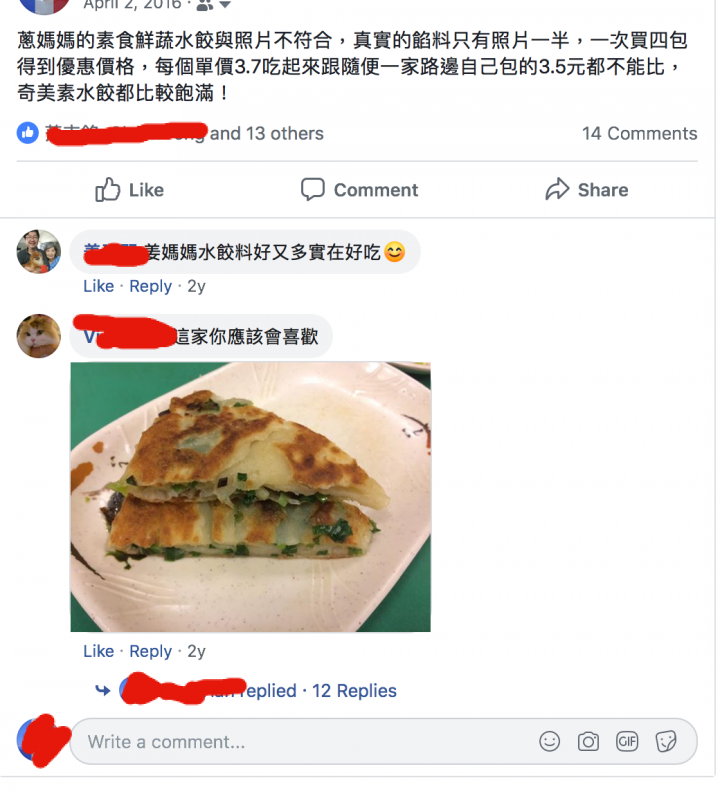Viewport: 720px width, 798px height.
Task: Click the Like thumbs-up icon under post
Action: 107,190
